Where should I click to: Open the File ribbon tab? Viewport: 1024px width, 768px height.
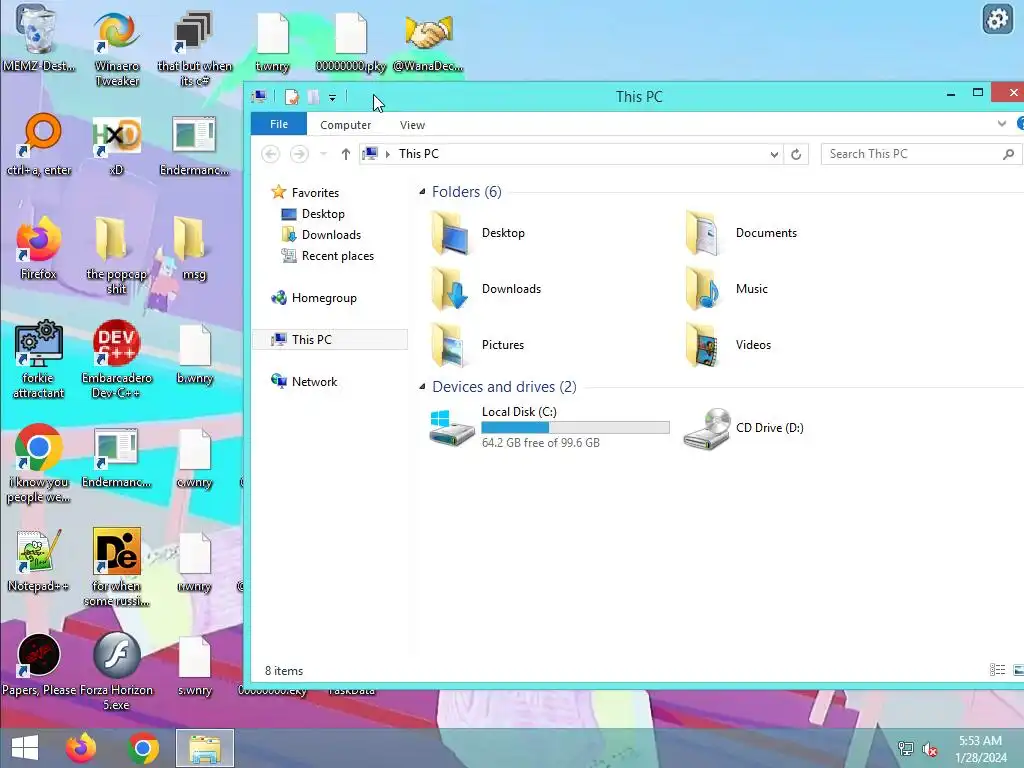tap(279, 124)
